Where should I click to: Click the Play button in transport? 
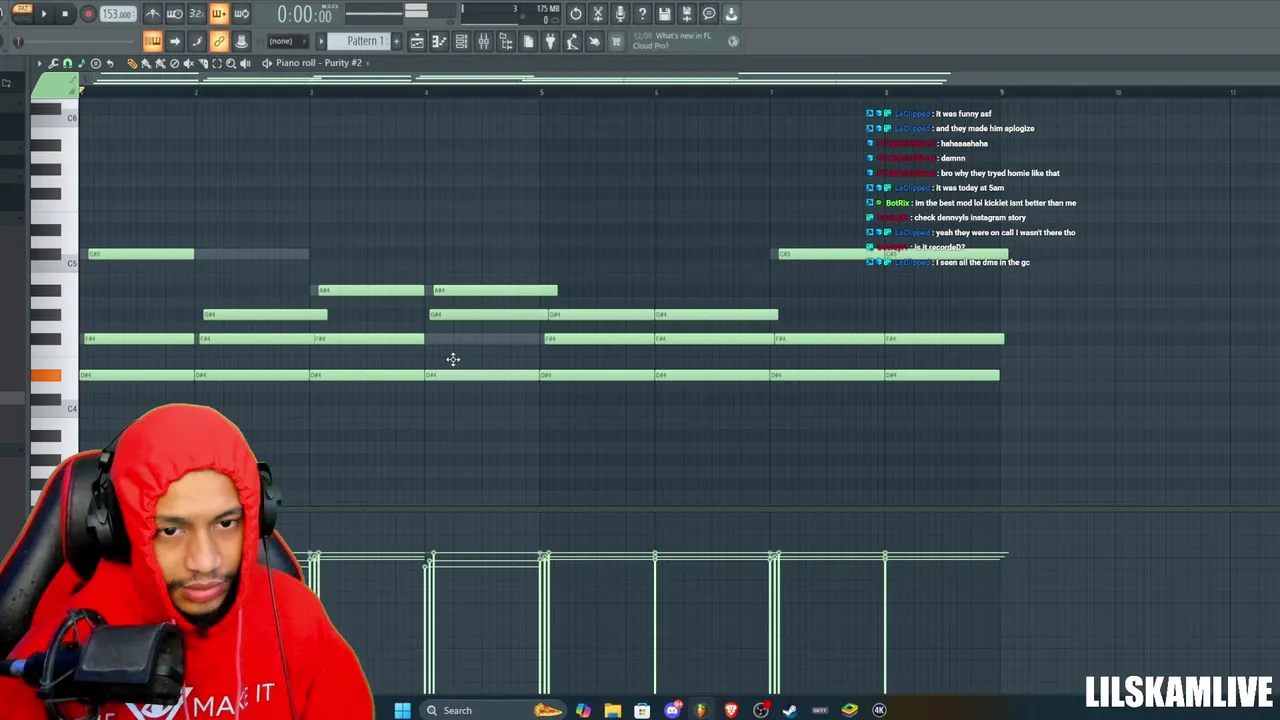(44, 14)
